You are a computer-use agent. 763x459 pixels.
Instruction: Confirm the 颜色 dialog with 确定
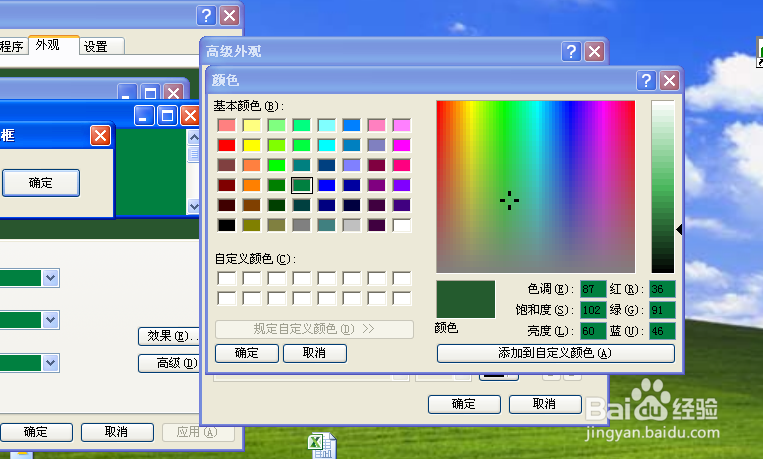(x=247, y=353)
